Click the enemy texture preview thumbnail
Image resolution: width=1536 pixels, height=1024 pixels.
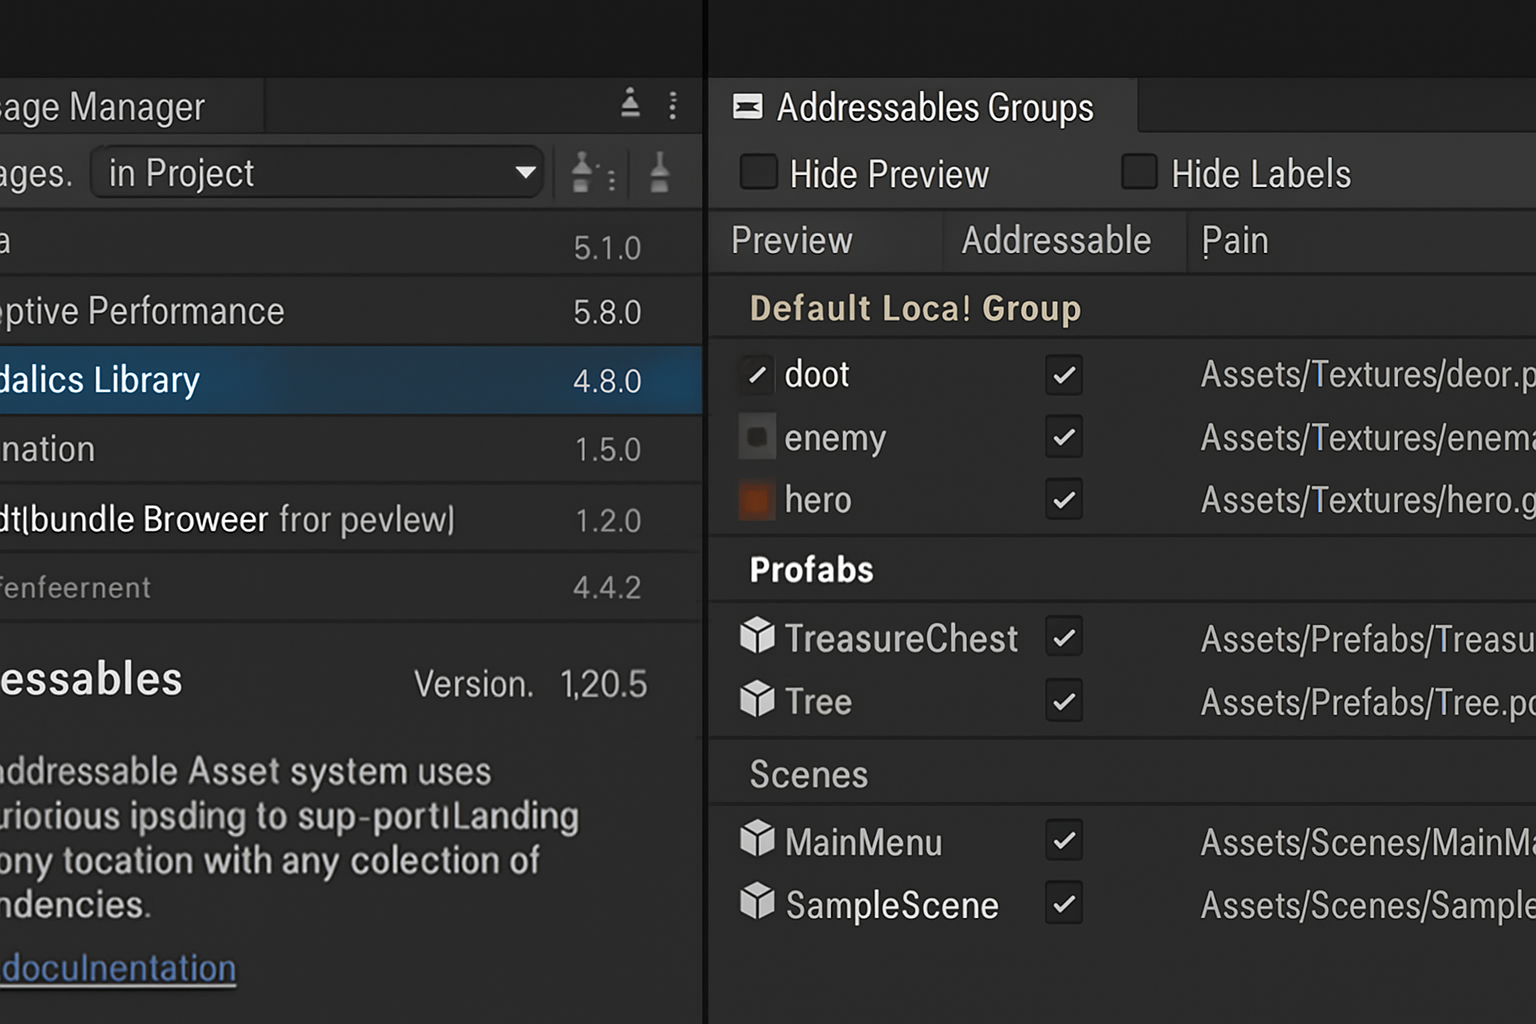point(757,437)
